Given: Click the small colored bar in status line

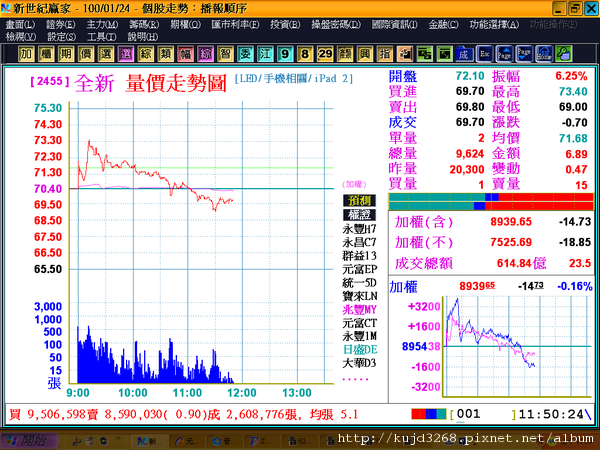Looking at the screenshot, I should click(429, 414).
